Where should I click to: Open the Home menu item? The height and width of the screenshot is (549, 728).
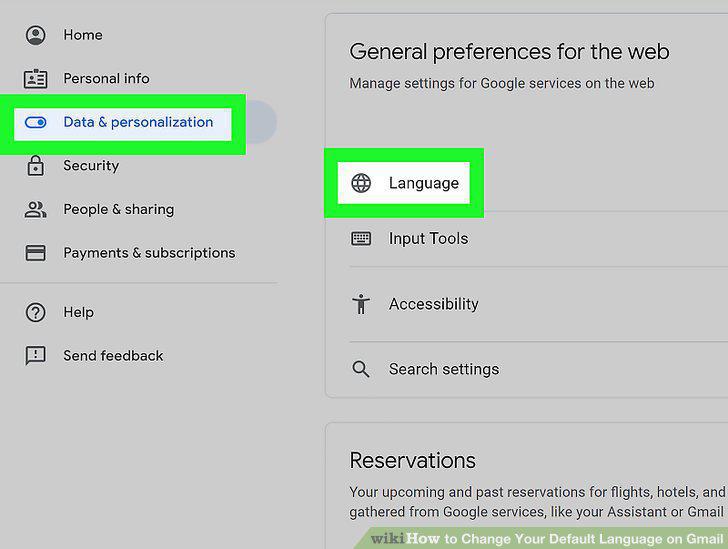(83, 35)
